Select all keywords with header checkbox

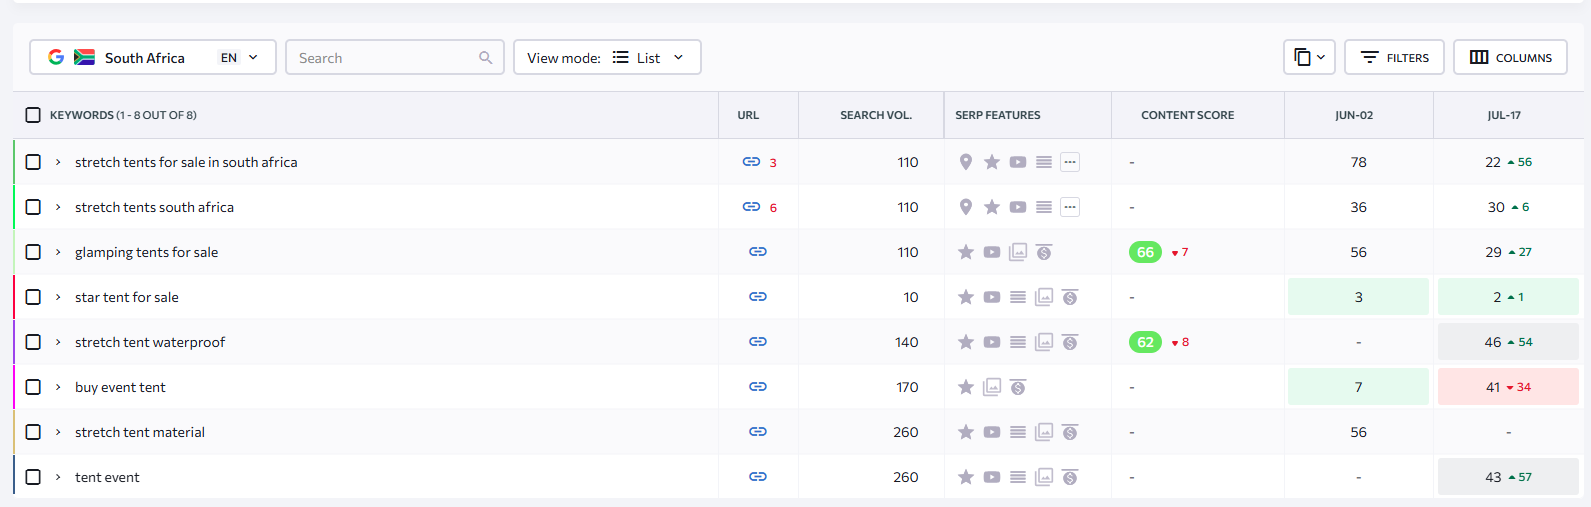33,115
